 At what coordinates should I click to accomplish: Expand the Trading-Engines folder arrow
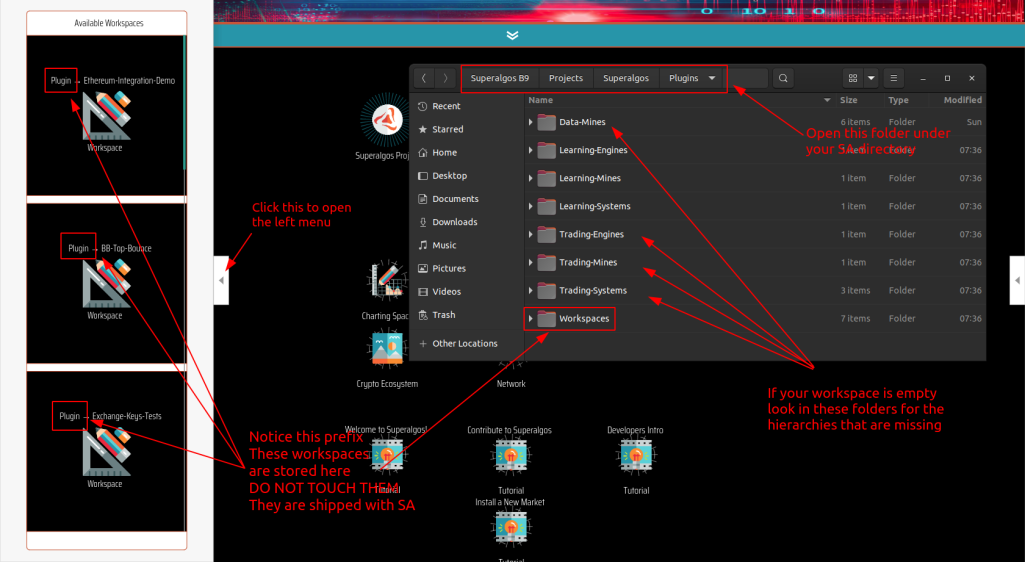[530, 235]
